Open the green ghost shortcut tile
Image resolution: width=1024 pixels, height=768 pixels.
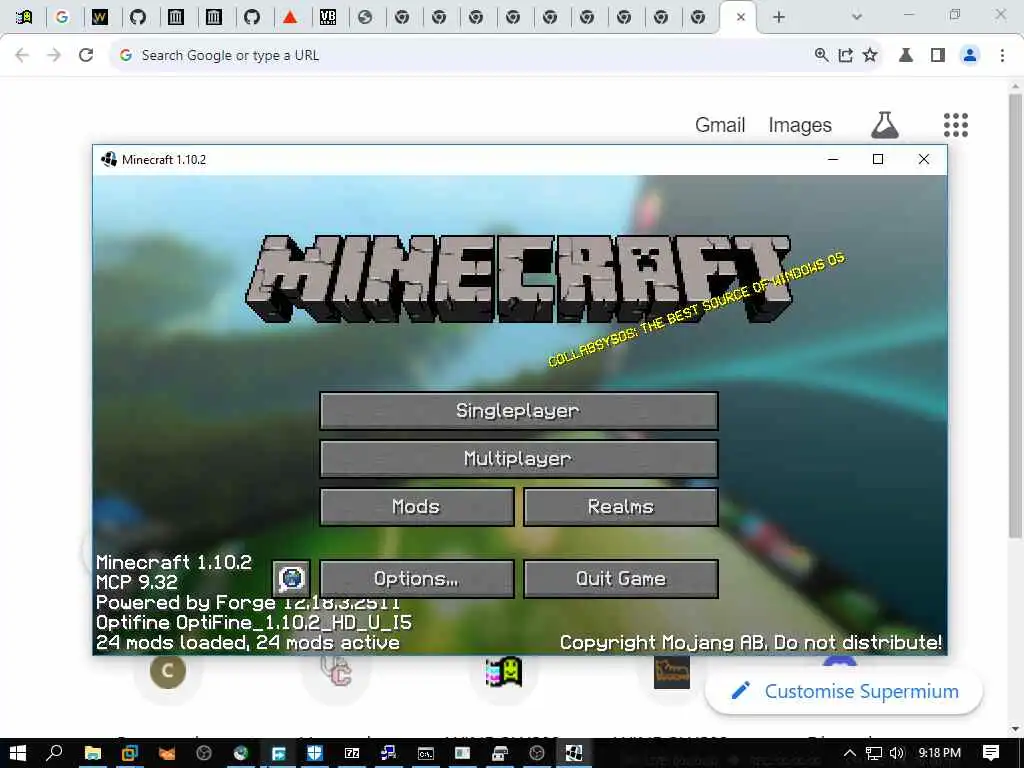504,671
